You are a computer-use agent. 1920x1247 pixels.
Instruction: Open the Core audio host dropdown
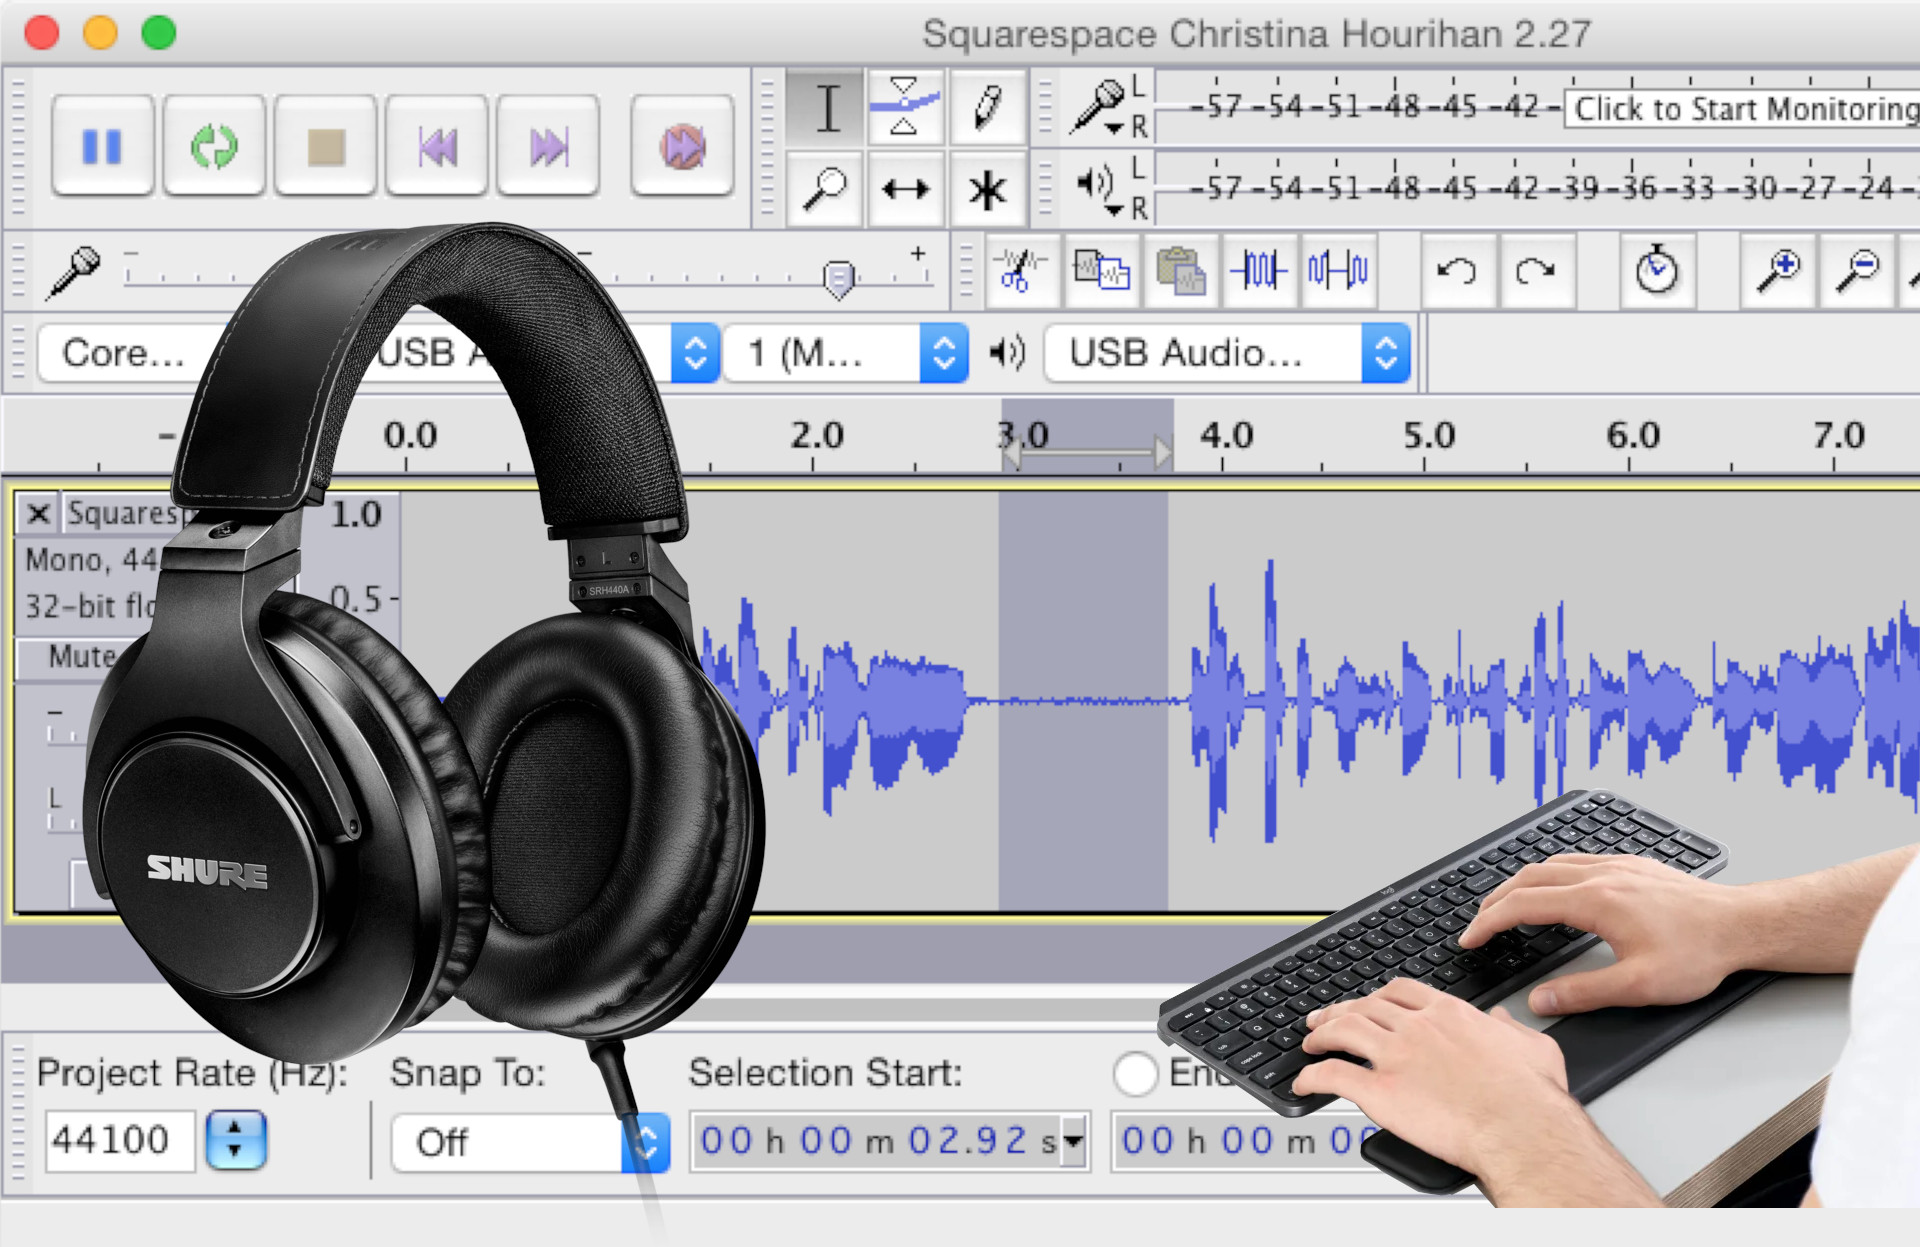[x=125, y=353]
